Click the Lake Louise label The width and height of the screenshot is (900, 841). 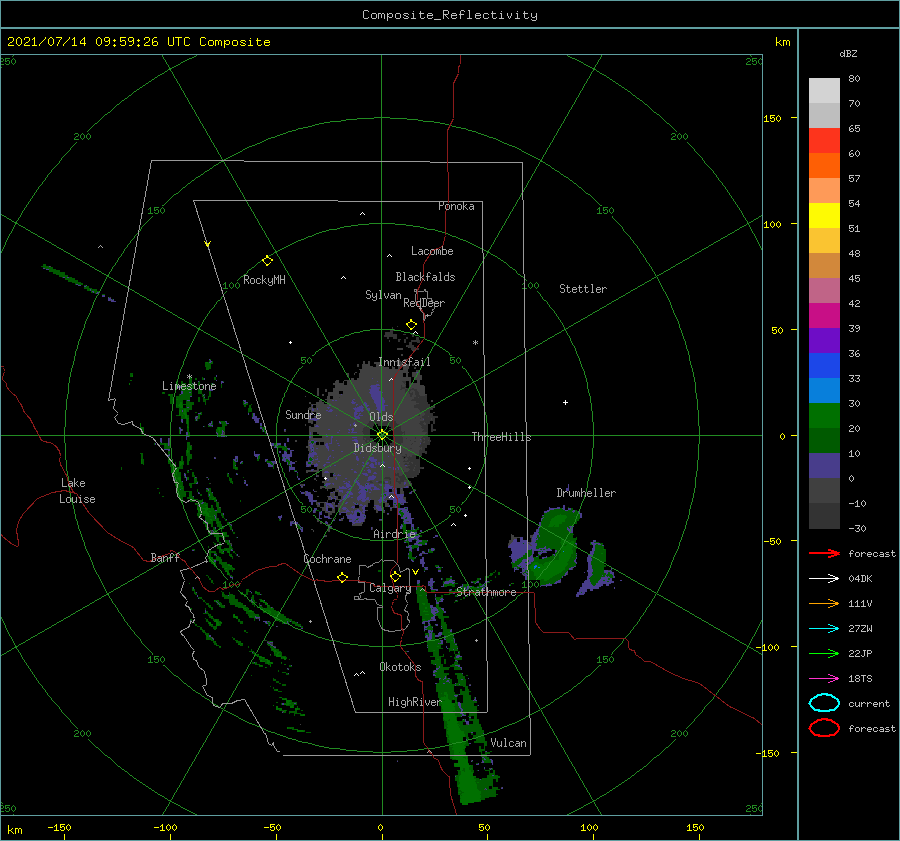click(77, 491)
